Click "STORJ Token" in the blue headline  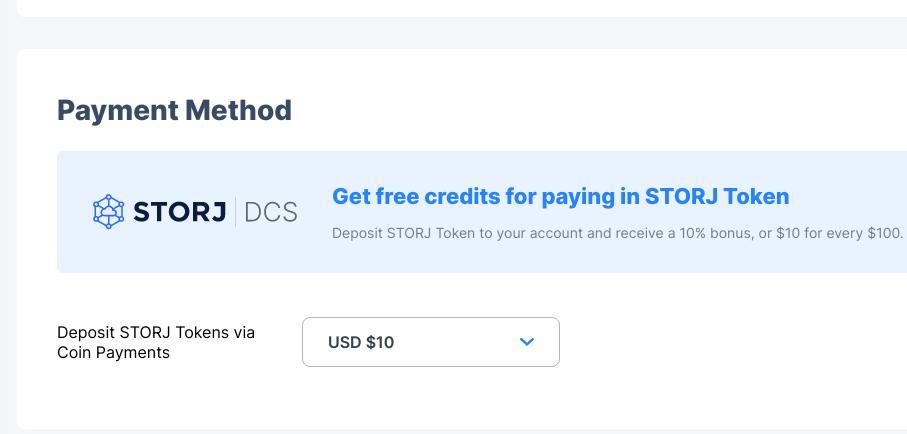point(717,196)
